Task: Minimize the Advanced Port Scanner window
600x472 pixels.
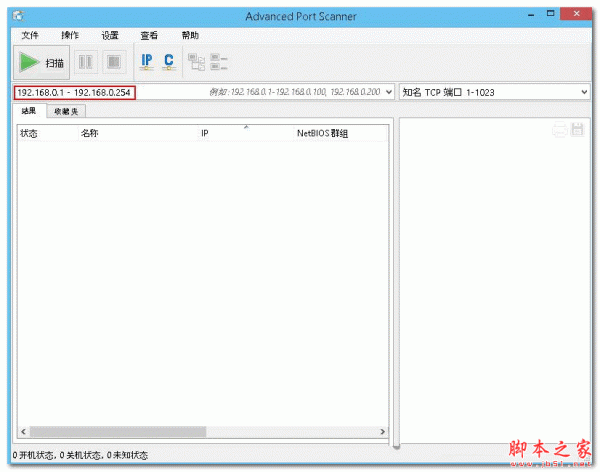Action: coord(531,15)
